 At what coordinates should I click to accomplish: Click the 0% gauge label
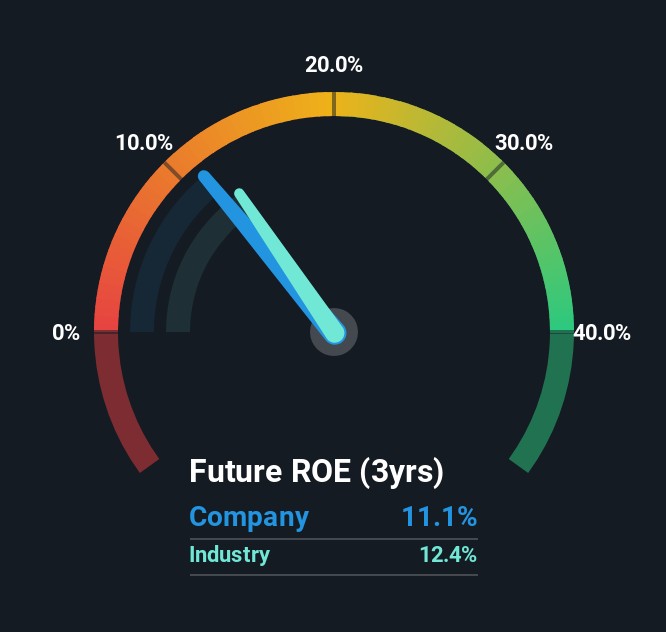66,333
